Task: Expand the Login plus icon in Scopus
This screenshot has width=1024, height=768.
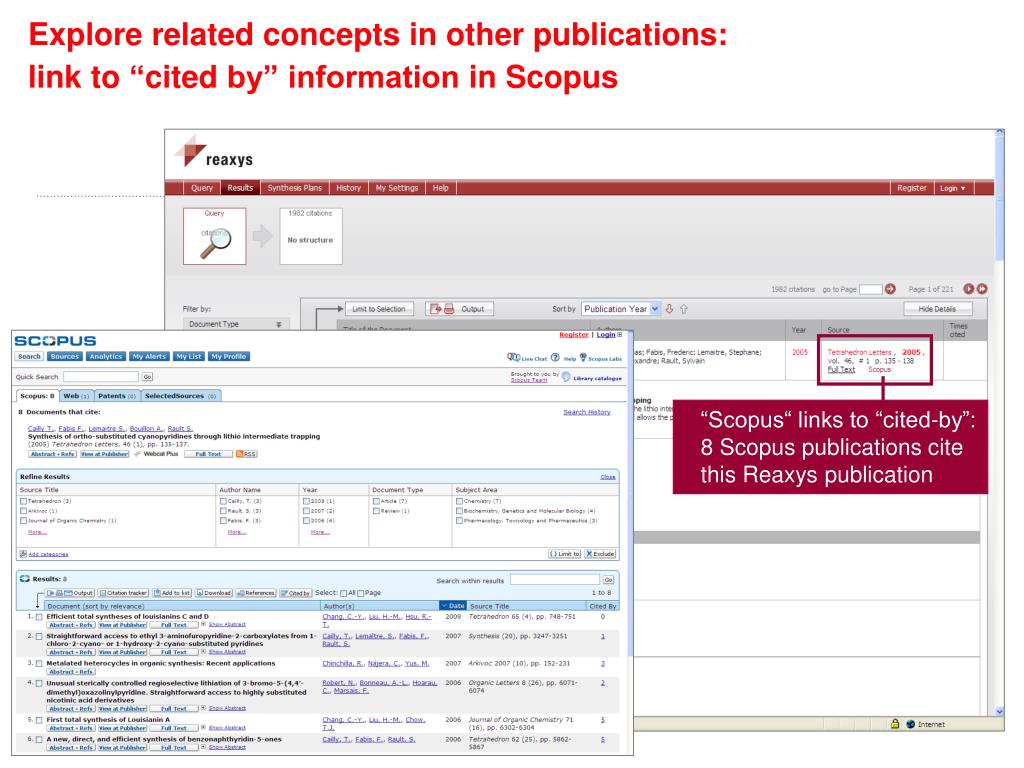Action: [620, 334]
